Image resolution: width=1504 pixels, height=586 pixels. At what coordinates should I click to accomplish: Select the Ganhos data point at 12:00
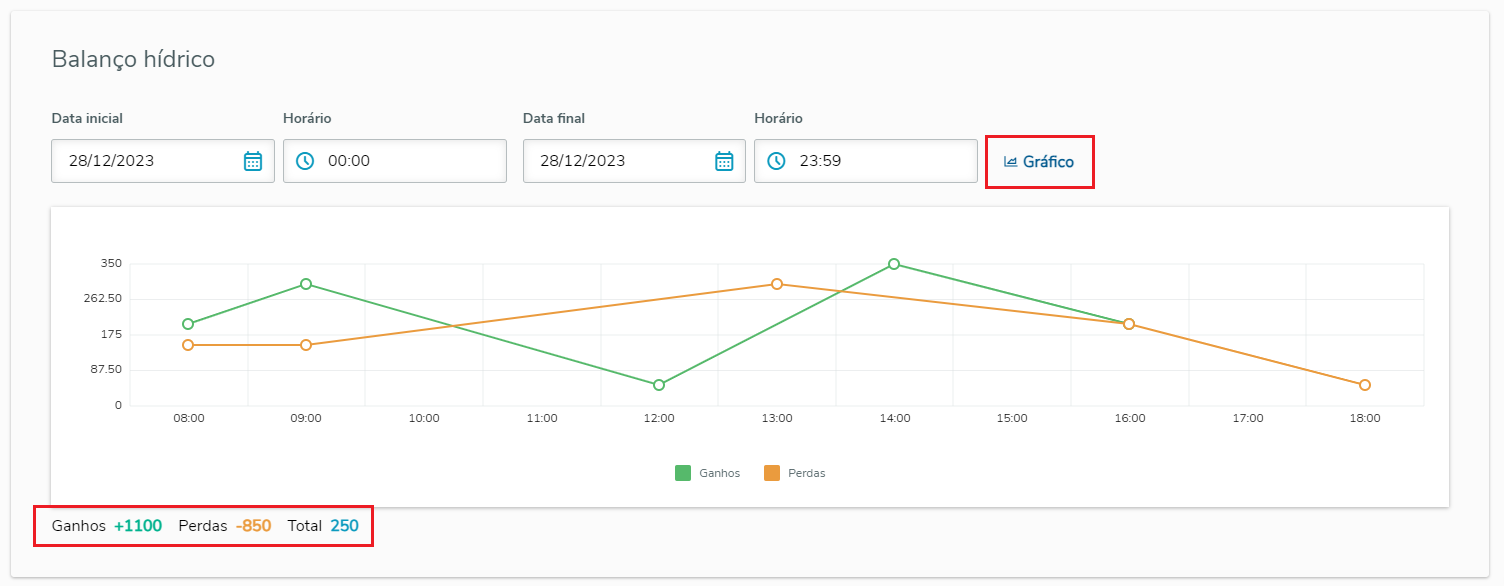point(659,385)
